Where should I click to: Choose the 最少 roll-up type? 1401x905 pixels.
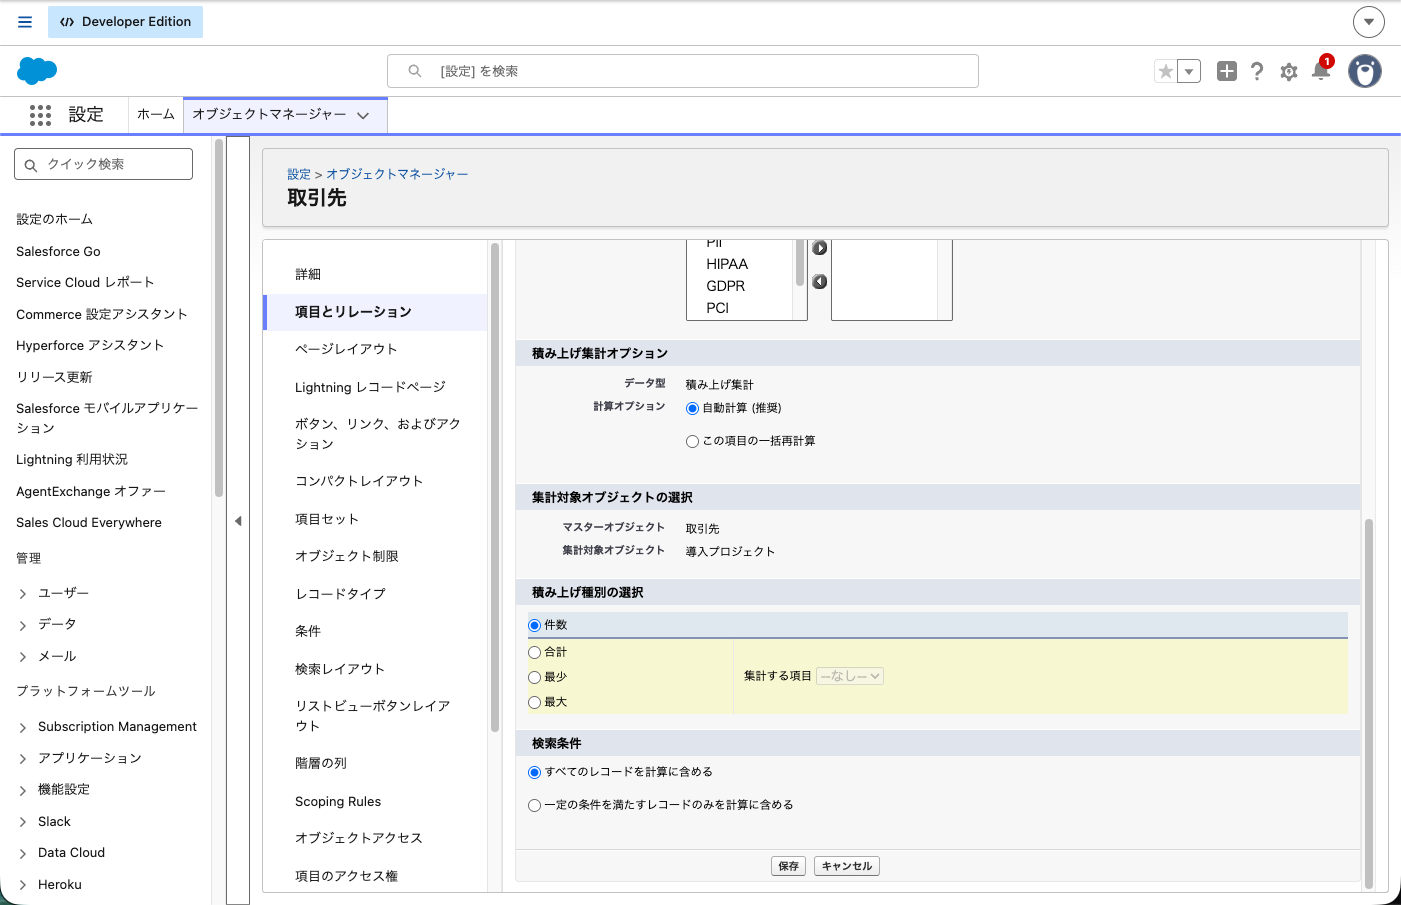pos(534,677)
